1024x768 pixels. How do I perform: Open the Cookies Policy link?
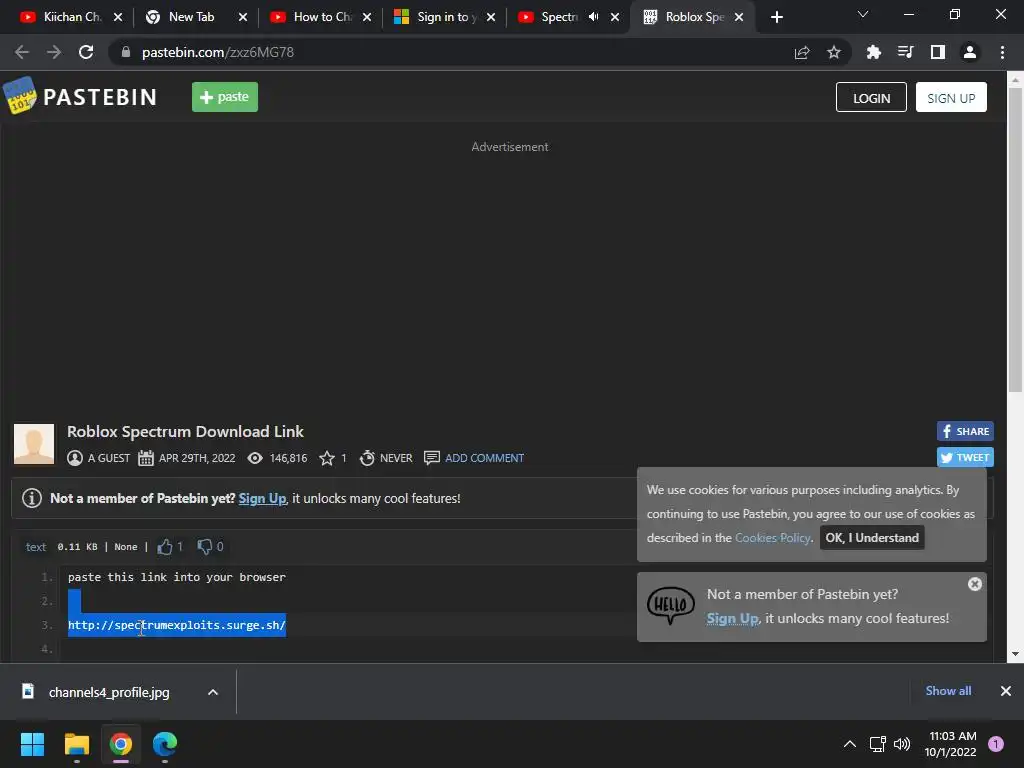point(773,537)
